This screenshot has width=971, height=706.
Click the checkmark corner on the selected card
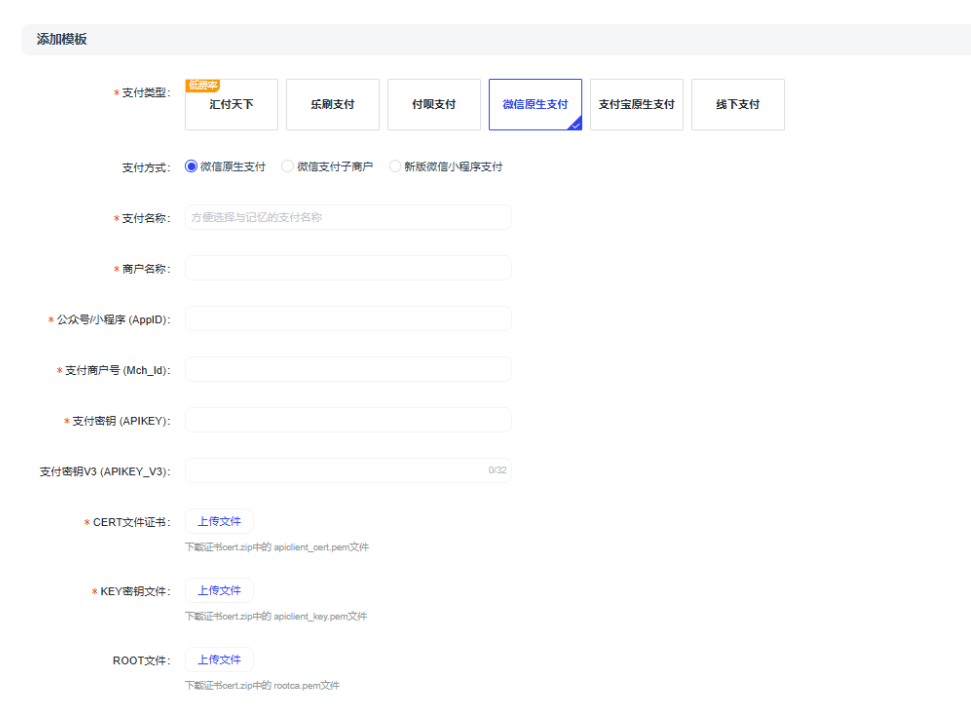575,124
